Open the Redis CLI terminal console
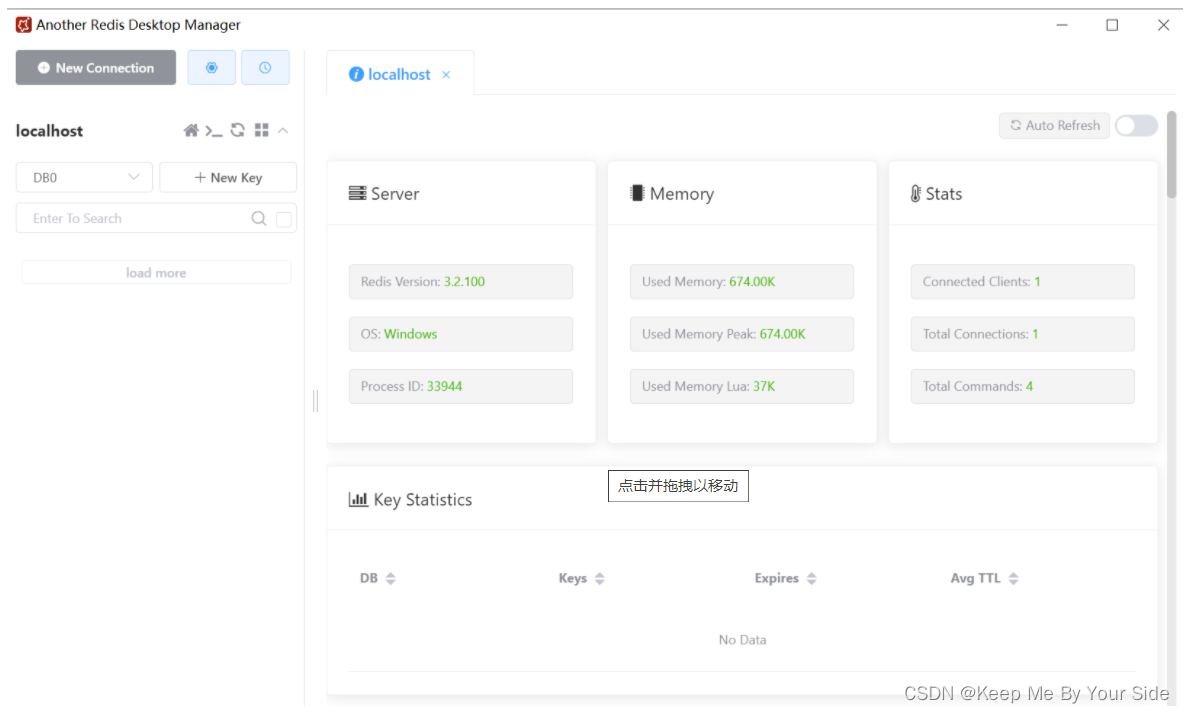The image size is (1184, 713). click(x=214, y=130)
